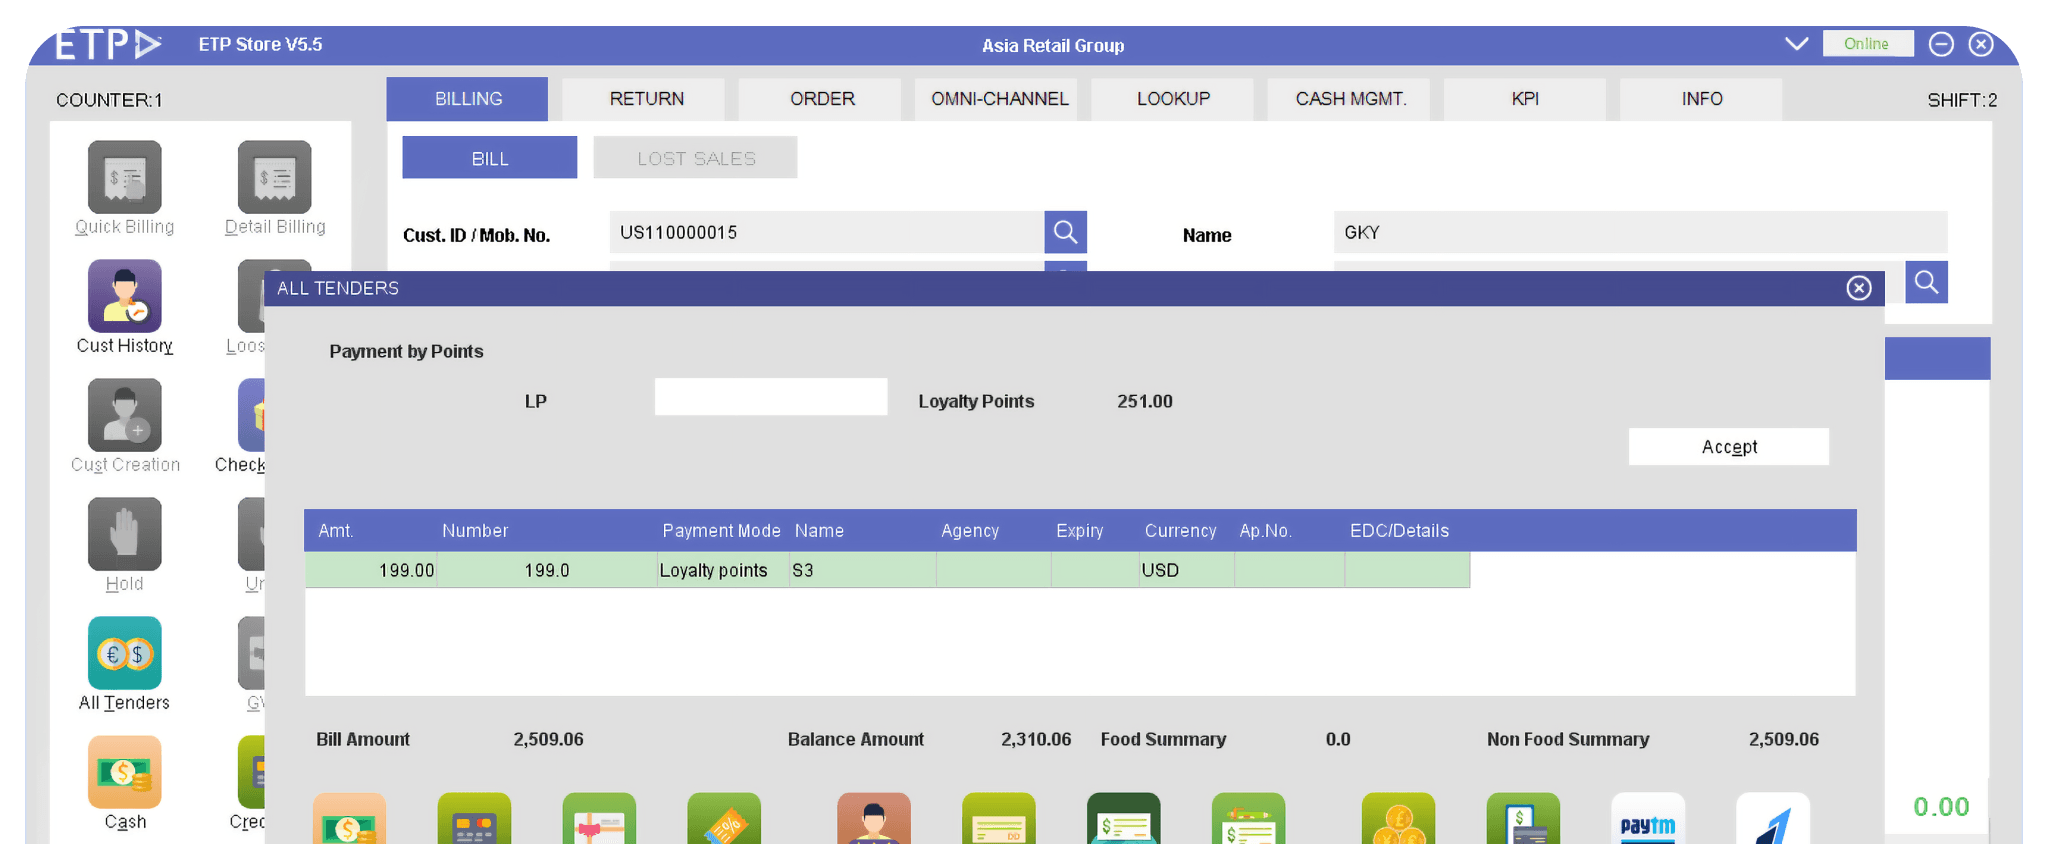2048x844 pixels.
Task: Pick the credit card tender icon
Action: [x=474, y=820]
